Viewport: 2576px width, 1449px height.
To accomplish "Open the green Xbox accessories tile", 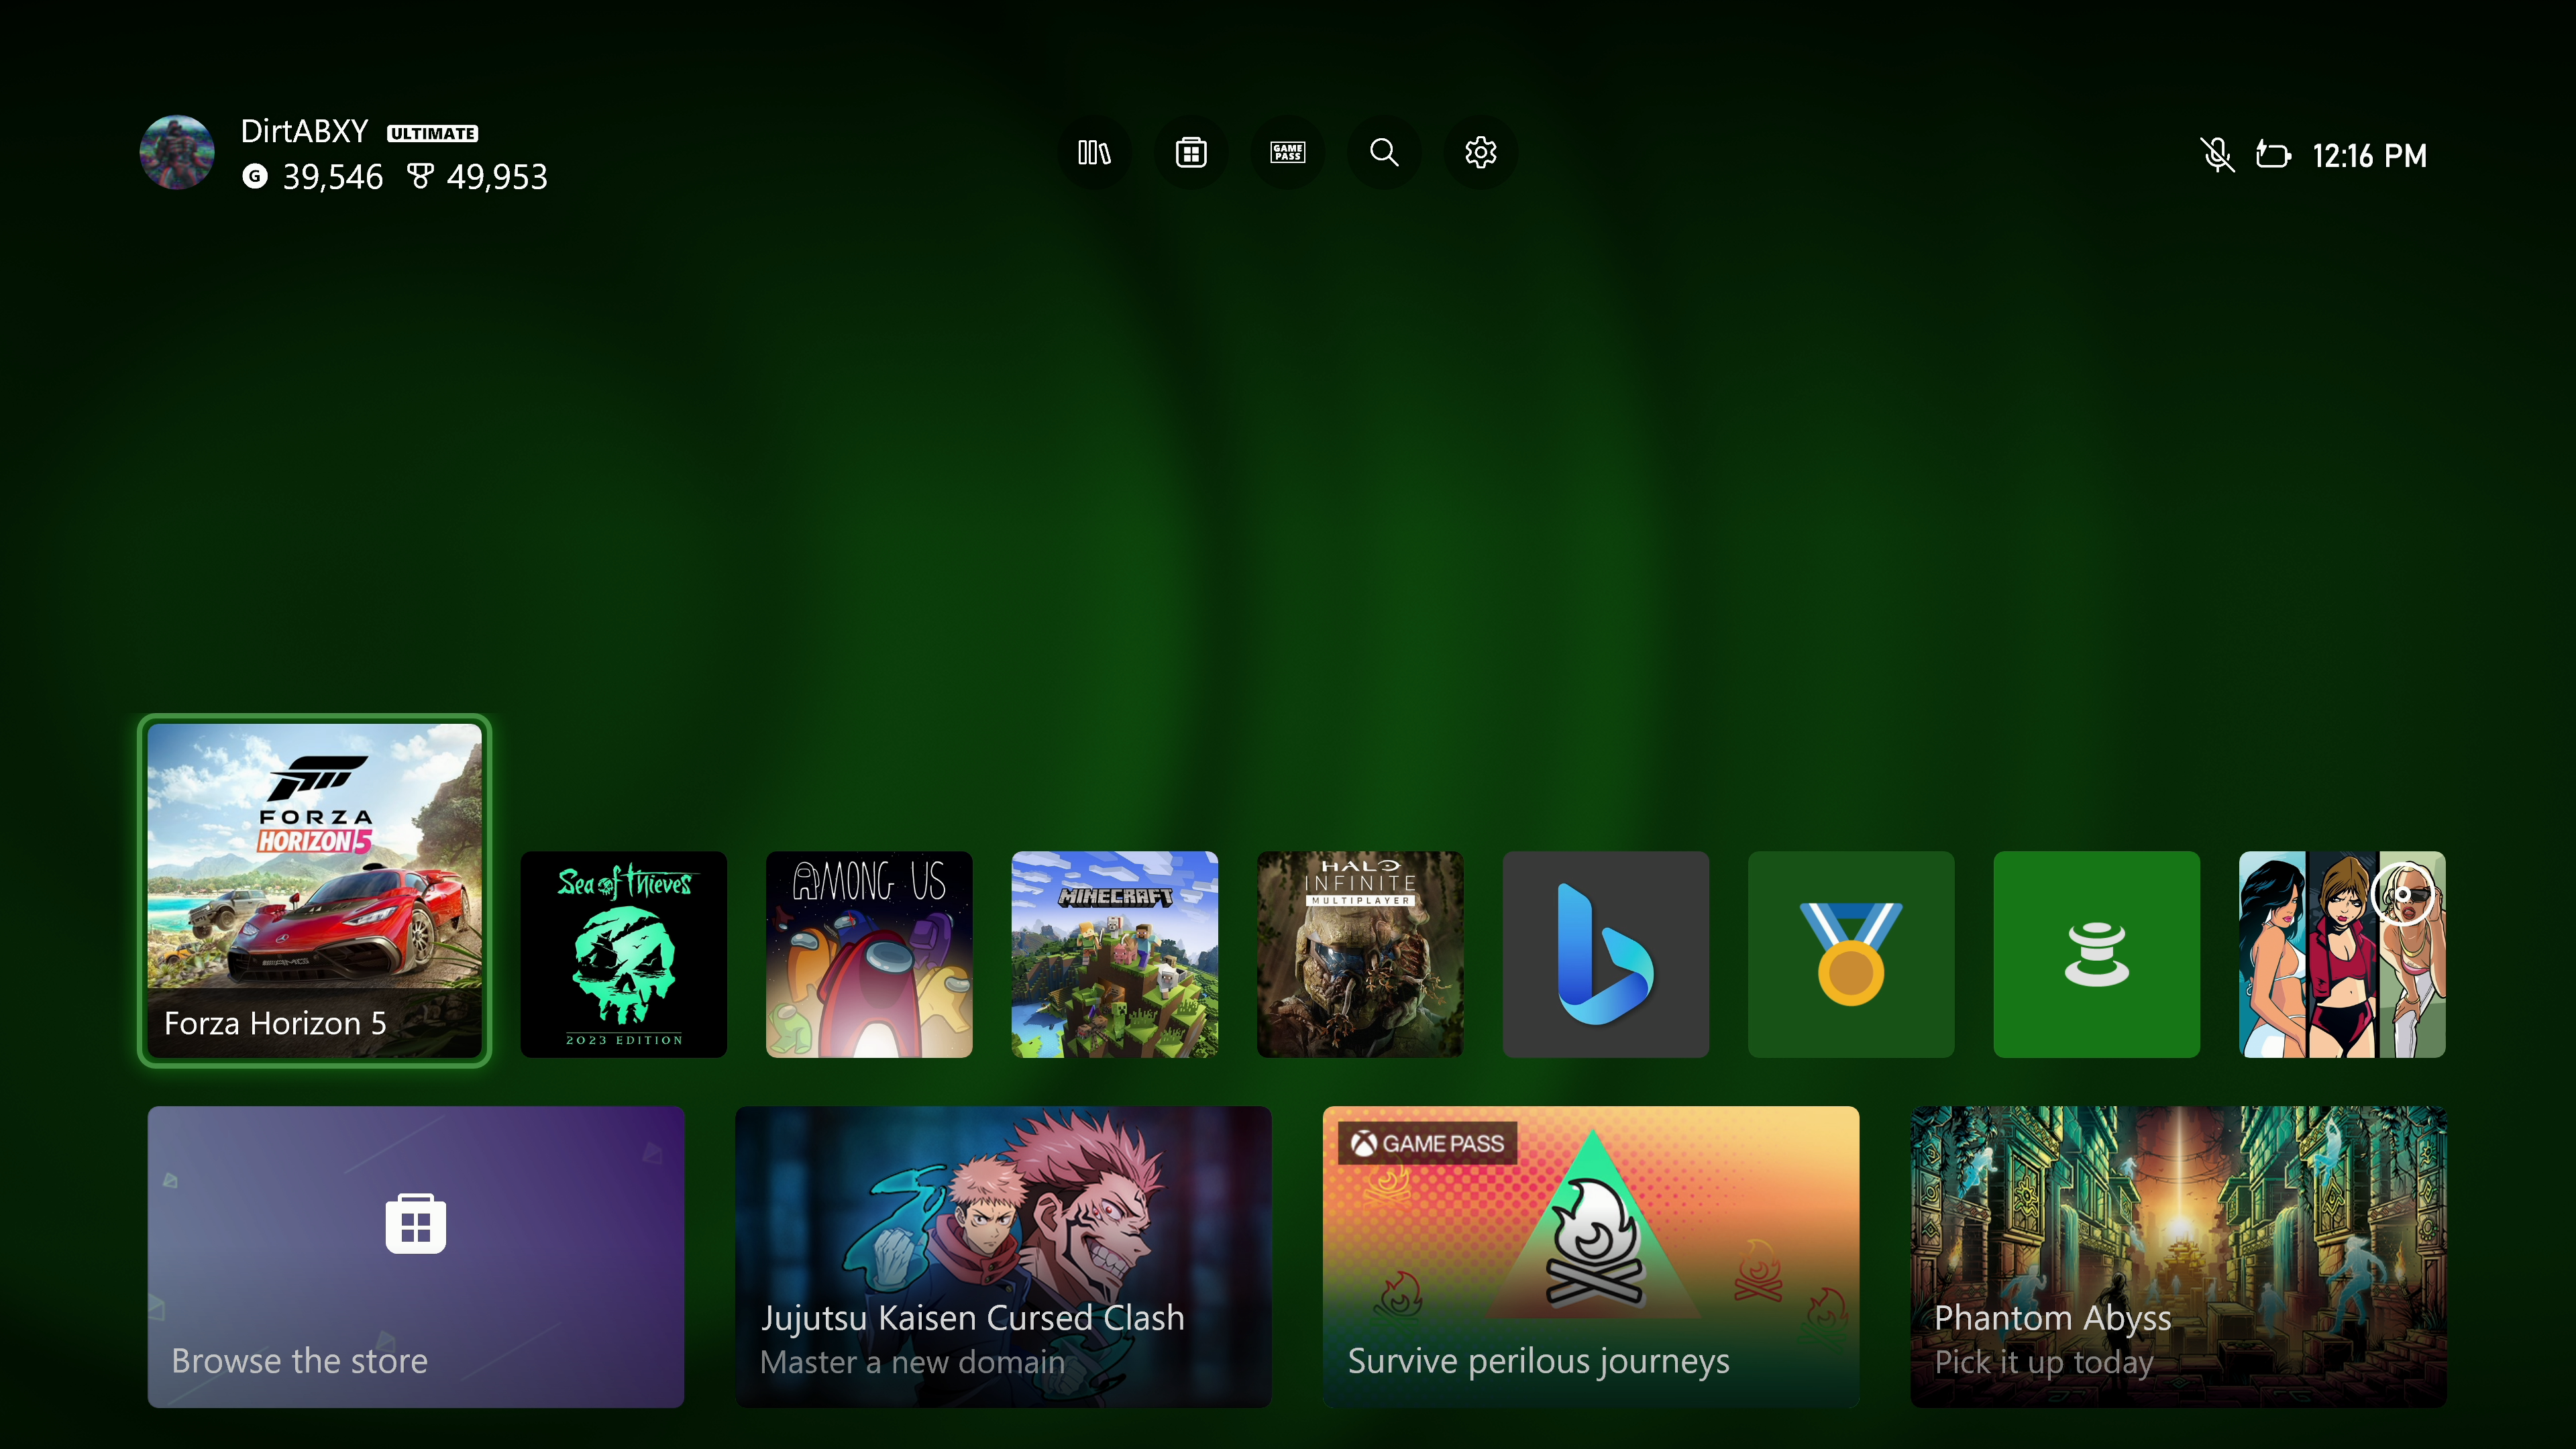I will 2096,954.
